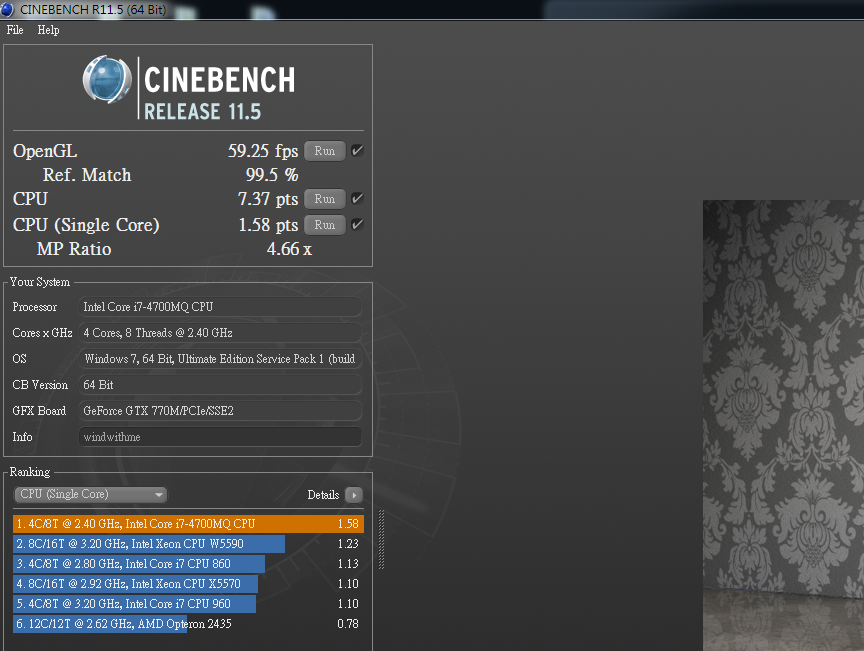Toggle the CPU (Single Core) test checkbox

click(358, 224)
